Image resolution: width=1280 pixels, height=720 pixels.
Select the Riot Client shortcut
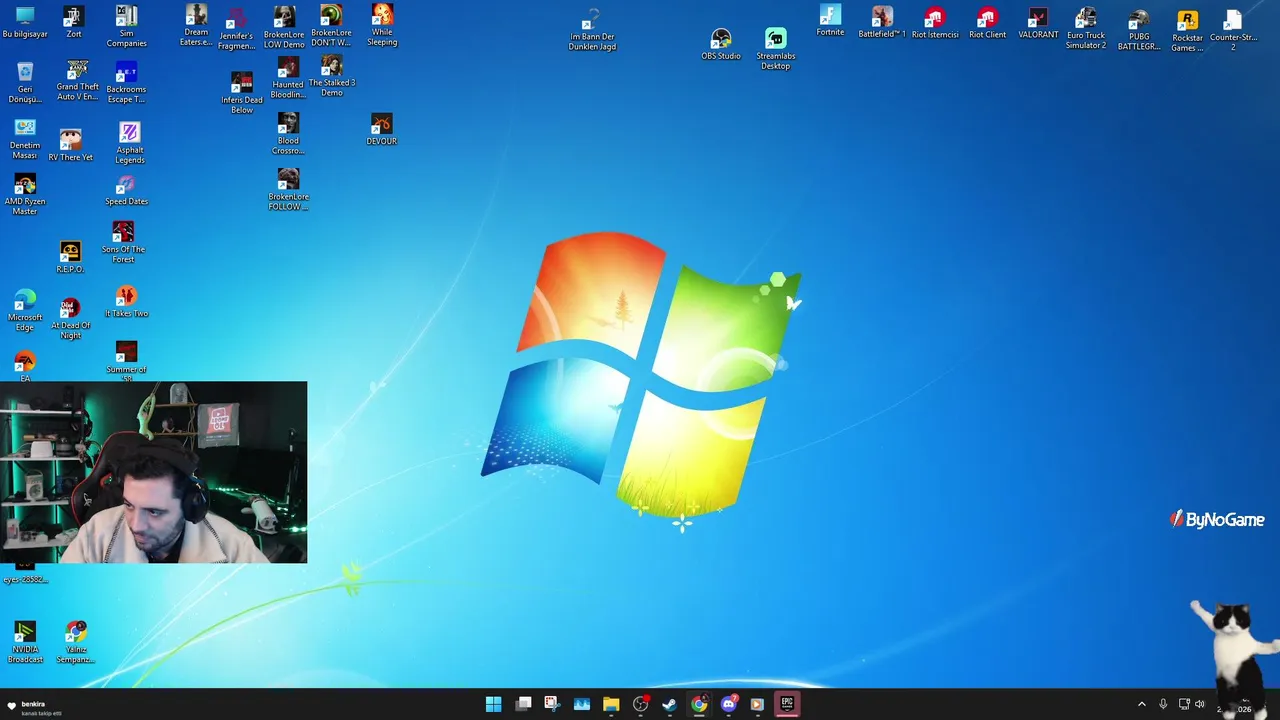988,22
